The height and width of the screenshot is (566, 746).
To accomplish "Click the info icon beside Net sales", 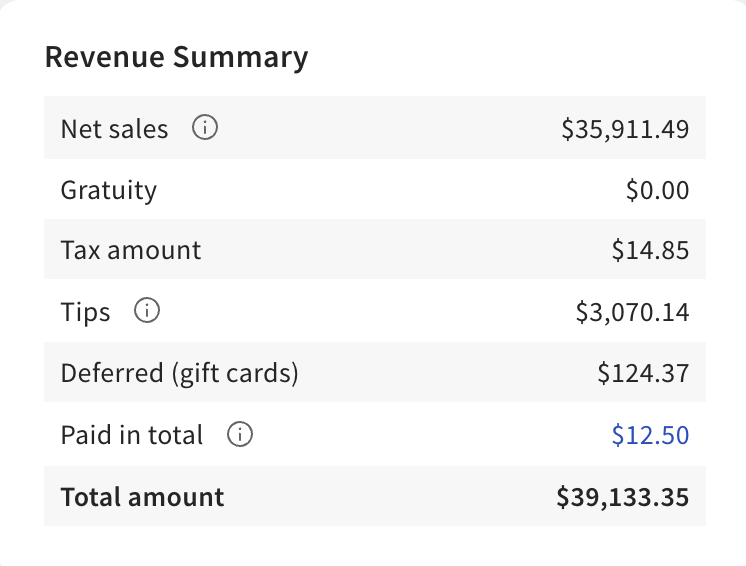I will [x=205, y=129].
